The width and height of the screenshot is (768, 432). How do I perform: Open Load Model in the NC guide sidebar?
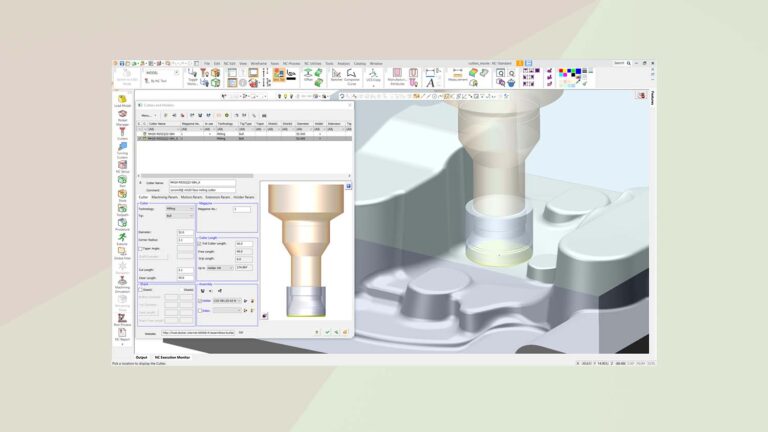122,101
